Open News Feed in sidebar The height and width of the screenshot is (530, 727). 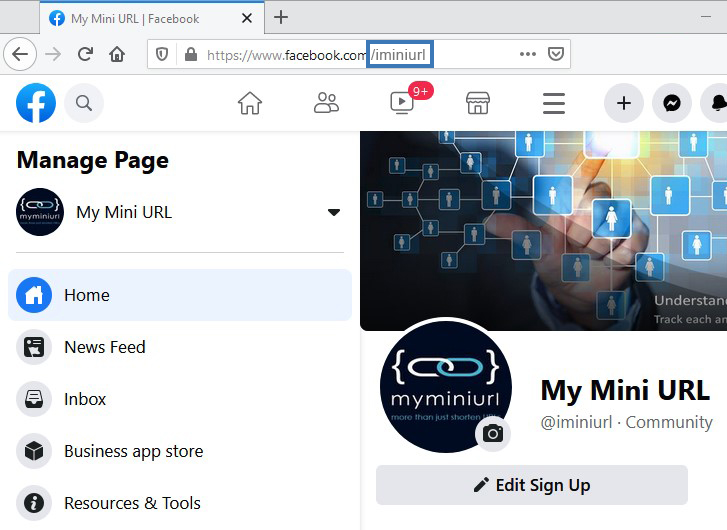pyautogui.click(x=180, y=347)
